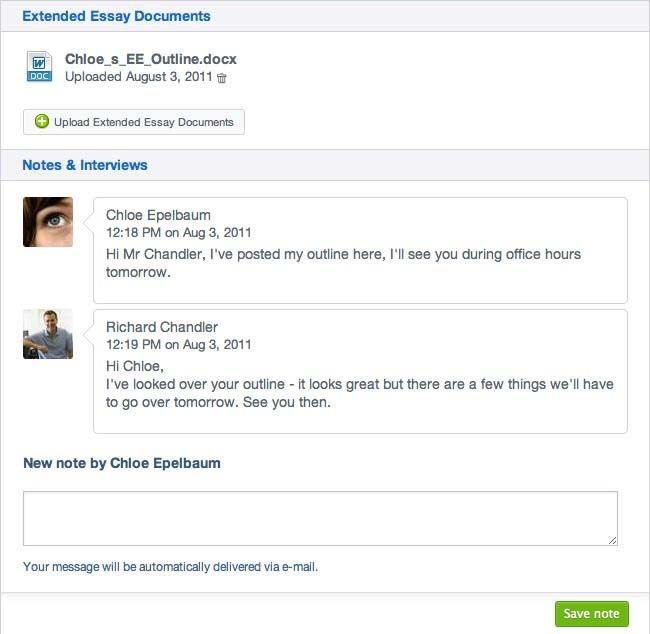Click the Chloe Epelbaum author name
The width and height of the screenshot is (650, 634).
(x=158, y=215)
